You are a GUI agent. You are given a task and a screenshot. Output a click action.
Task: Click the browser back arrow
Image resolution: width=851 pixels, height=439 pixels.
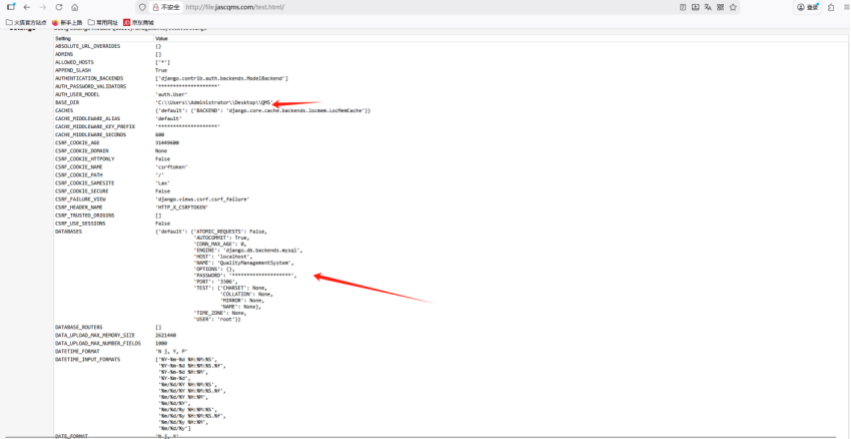click(x=26, y=7)
